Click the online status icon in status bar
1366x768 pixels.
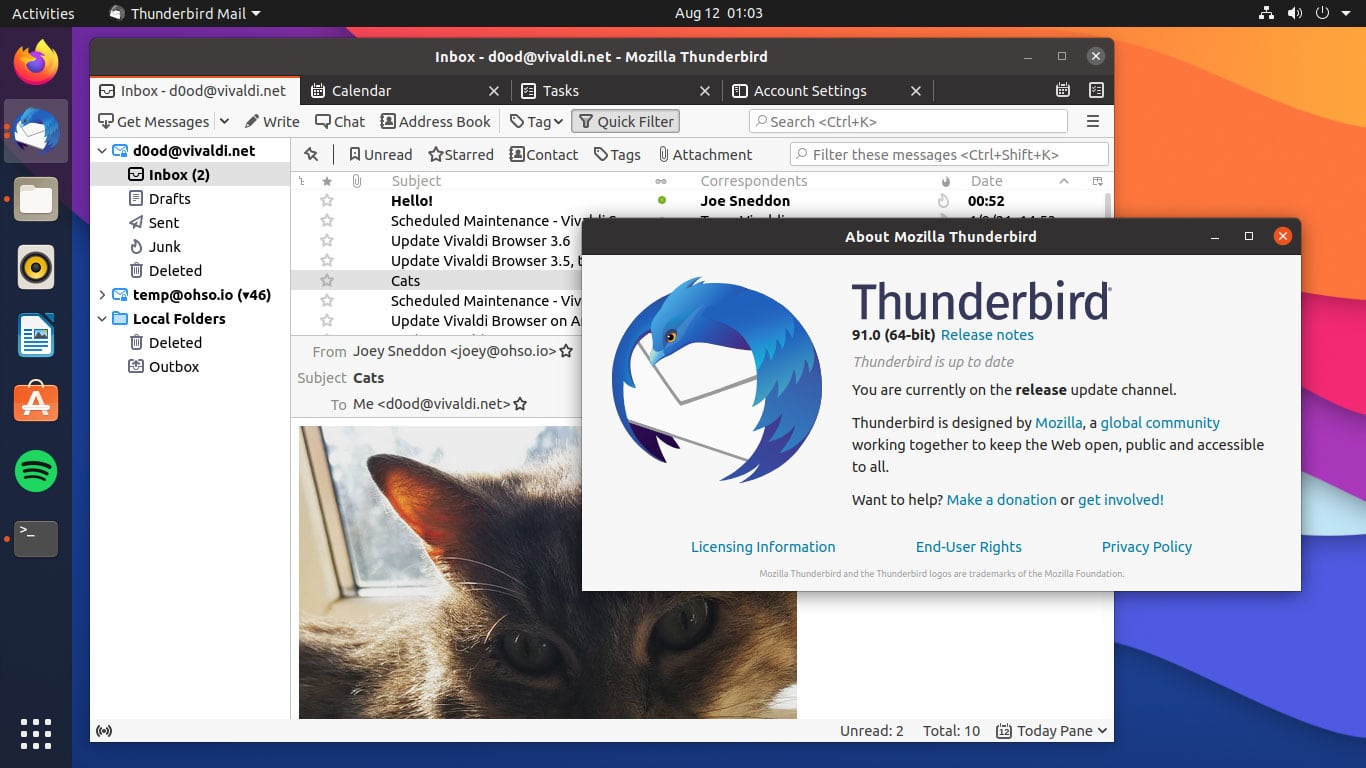[x=104, y=731]
